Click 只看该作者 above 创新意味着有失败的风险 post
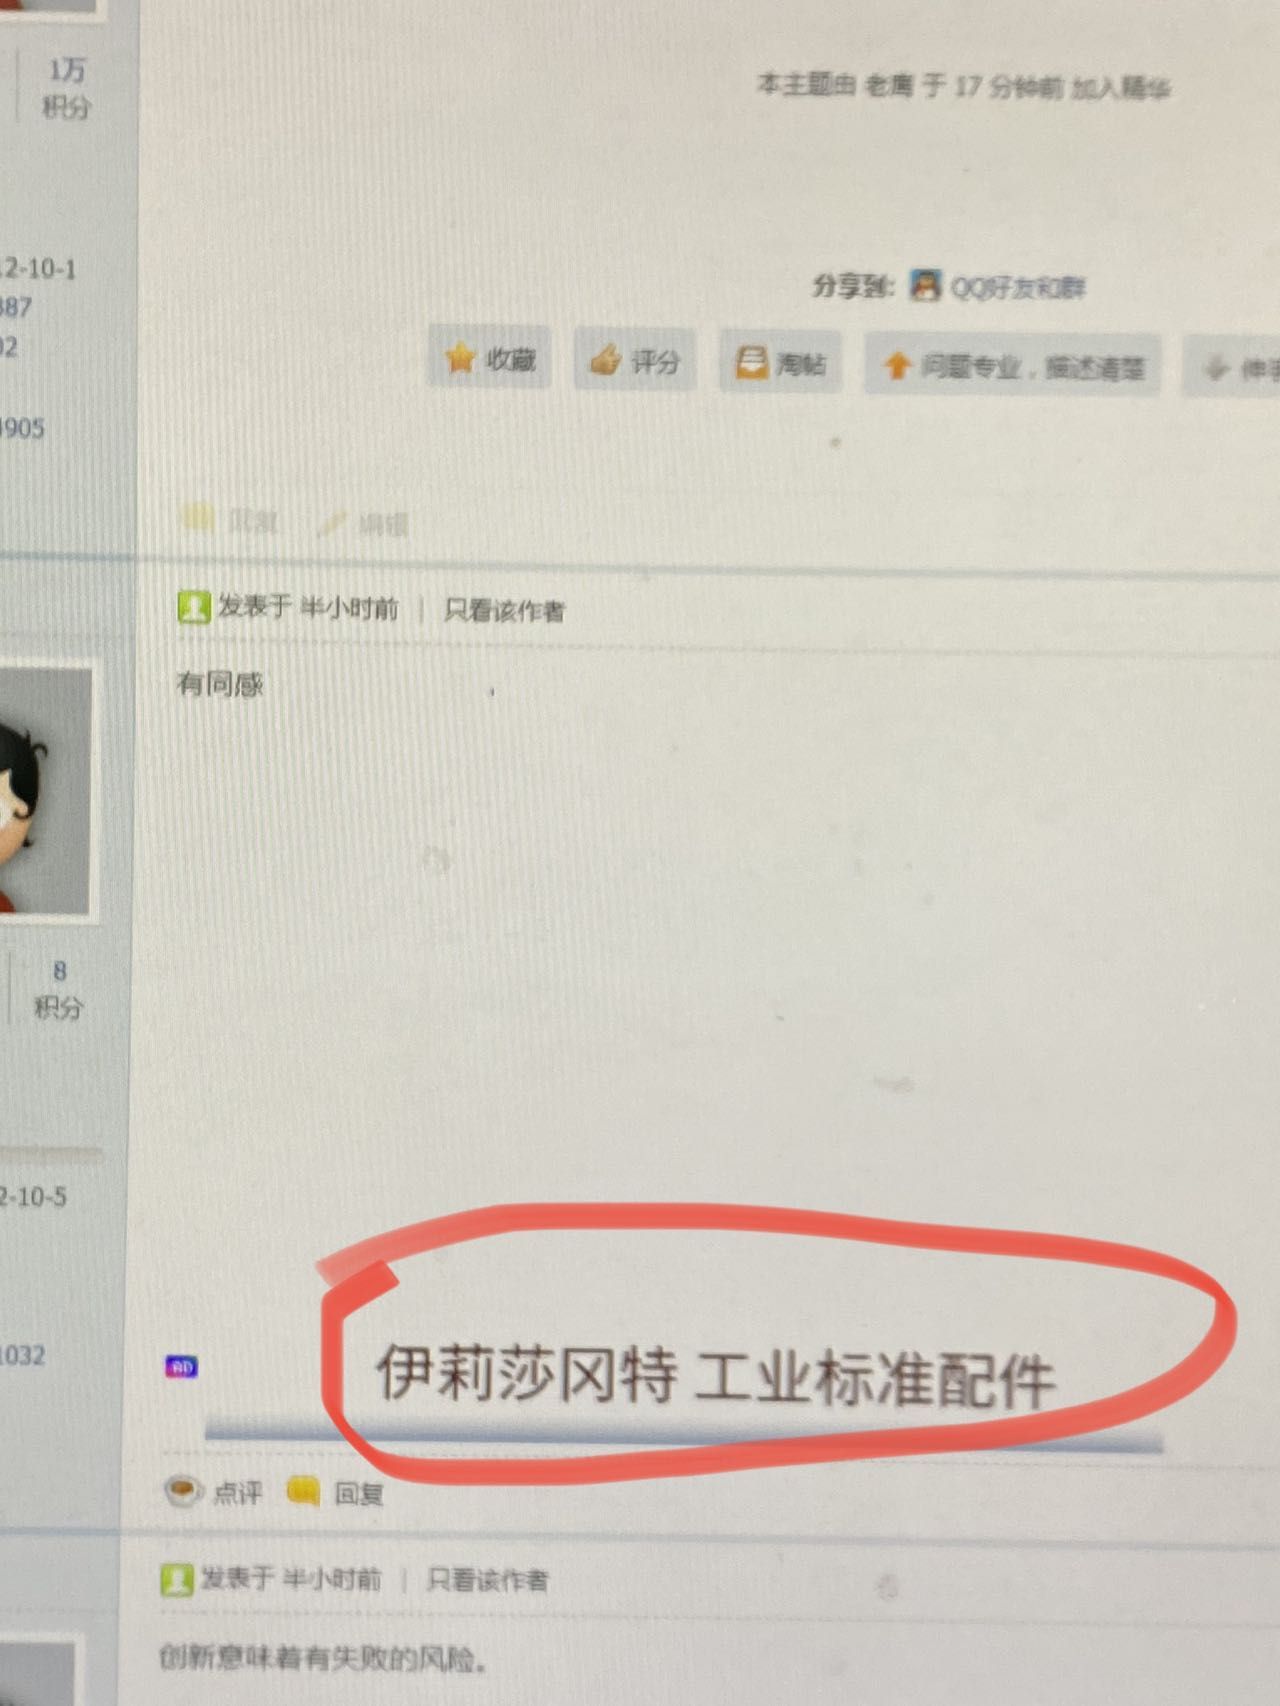 (x=487, y=1580)
